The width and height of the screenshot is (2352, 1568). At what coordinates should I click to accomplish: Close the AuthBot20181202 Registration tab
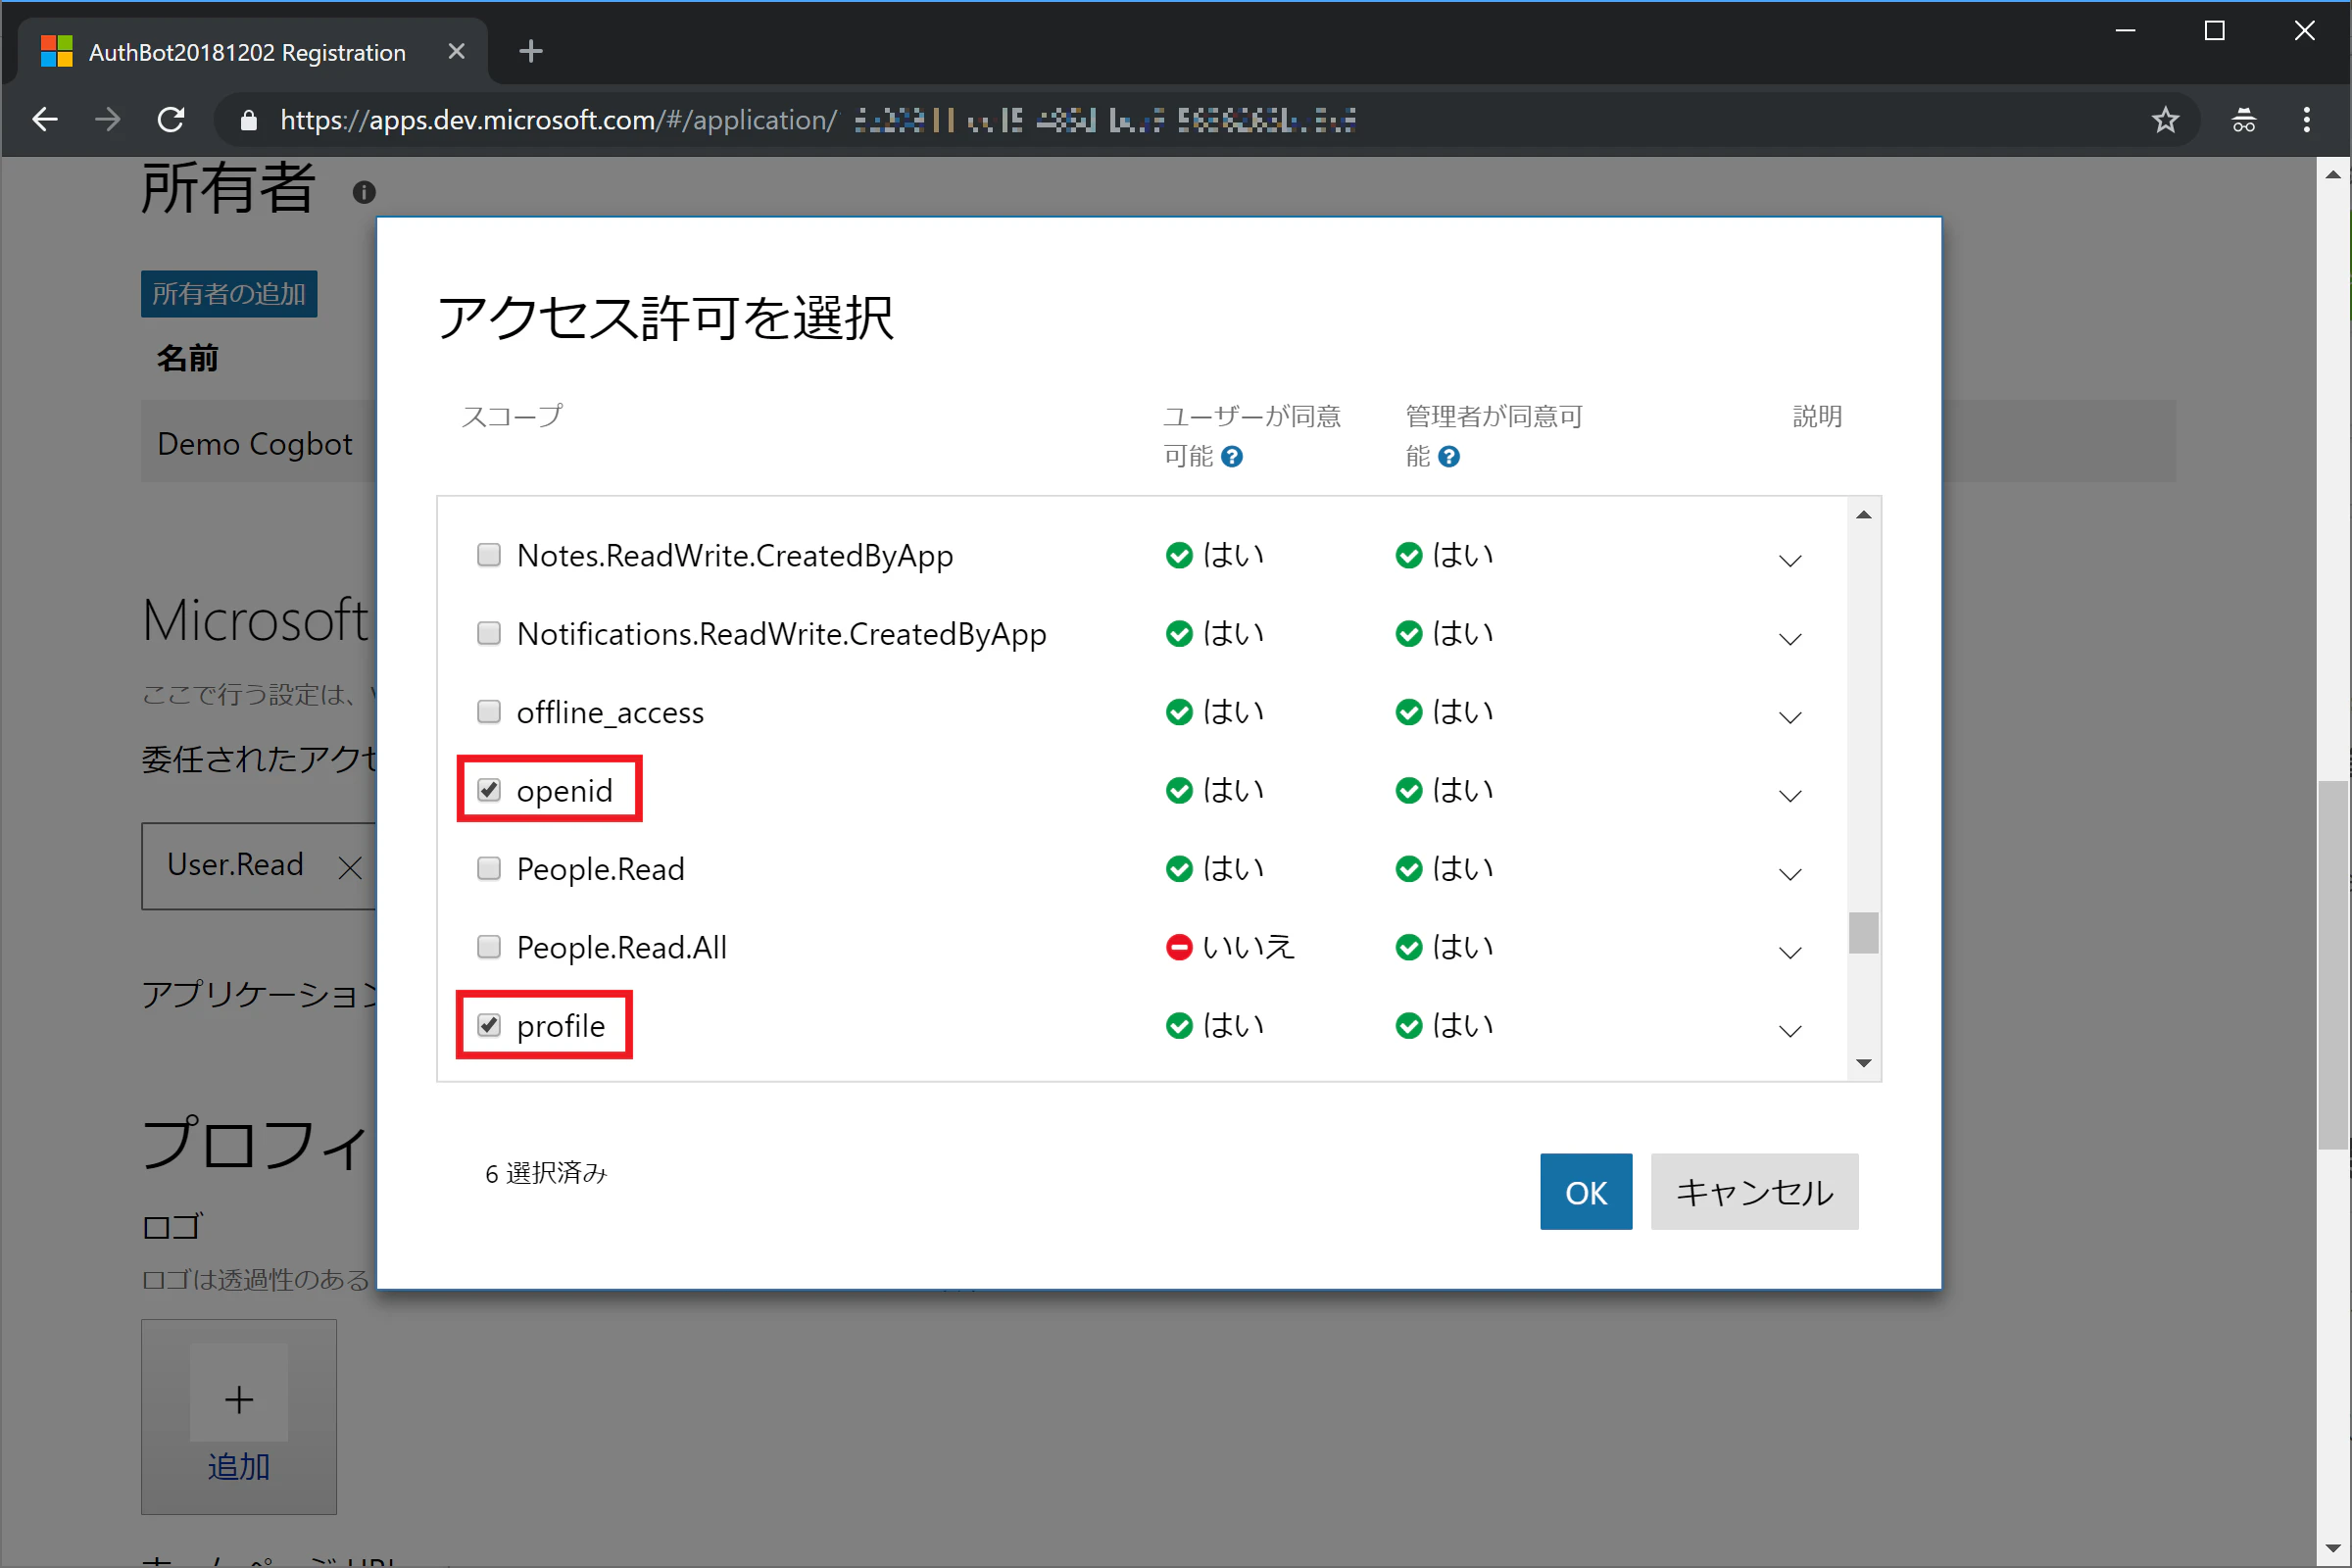(x=456, y=51)
